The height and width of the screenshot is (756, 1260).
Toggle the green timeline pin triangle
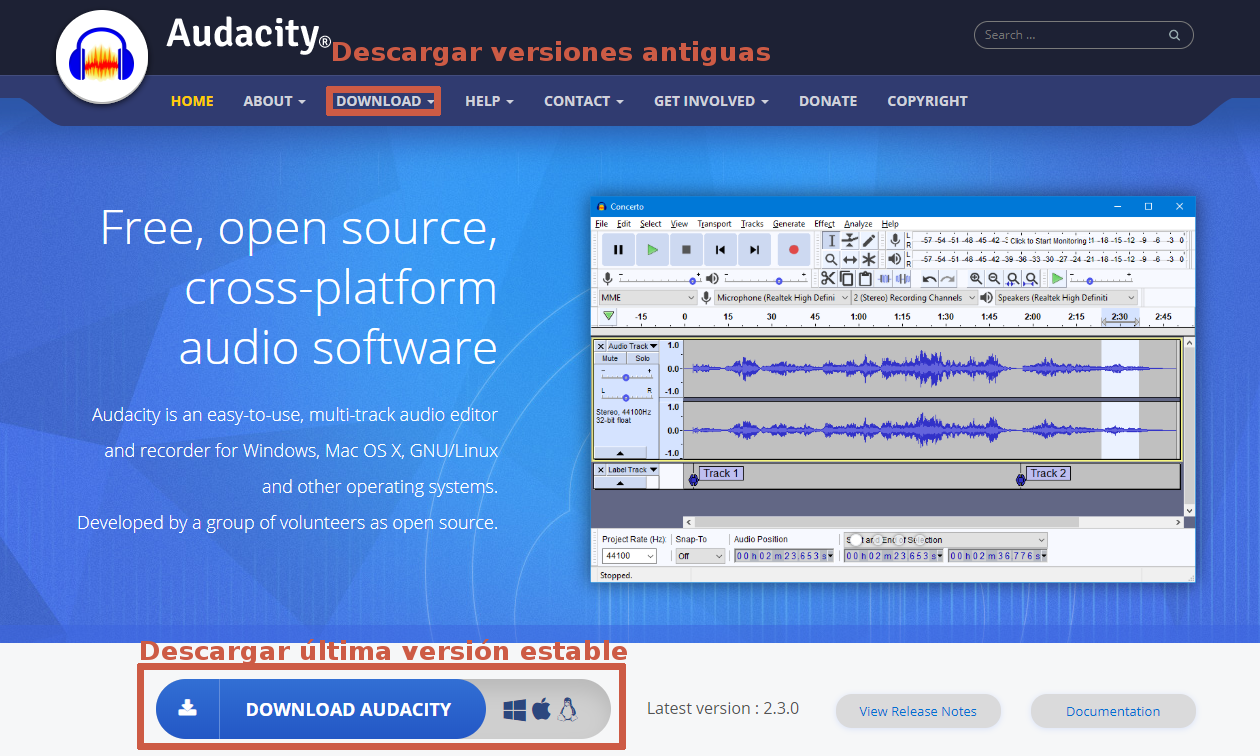coord(609,316)
